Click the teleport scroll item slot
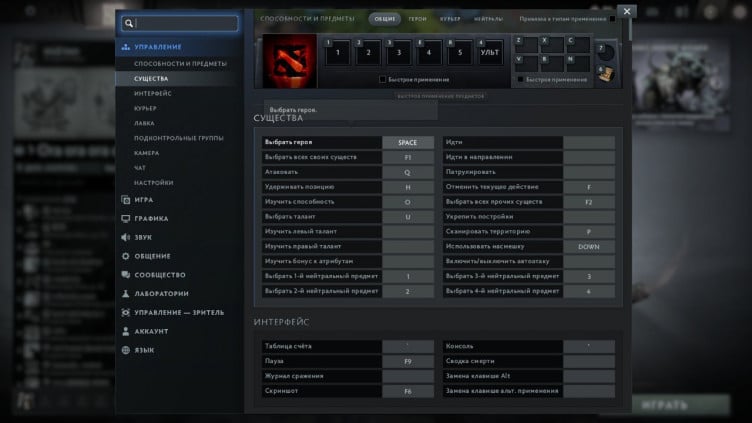Image resolution: width=752 pixels, height=423 pixels. tap(606, 73)
